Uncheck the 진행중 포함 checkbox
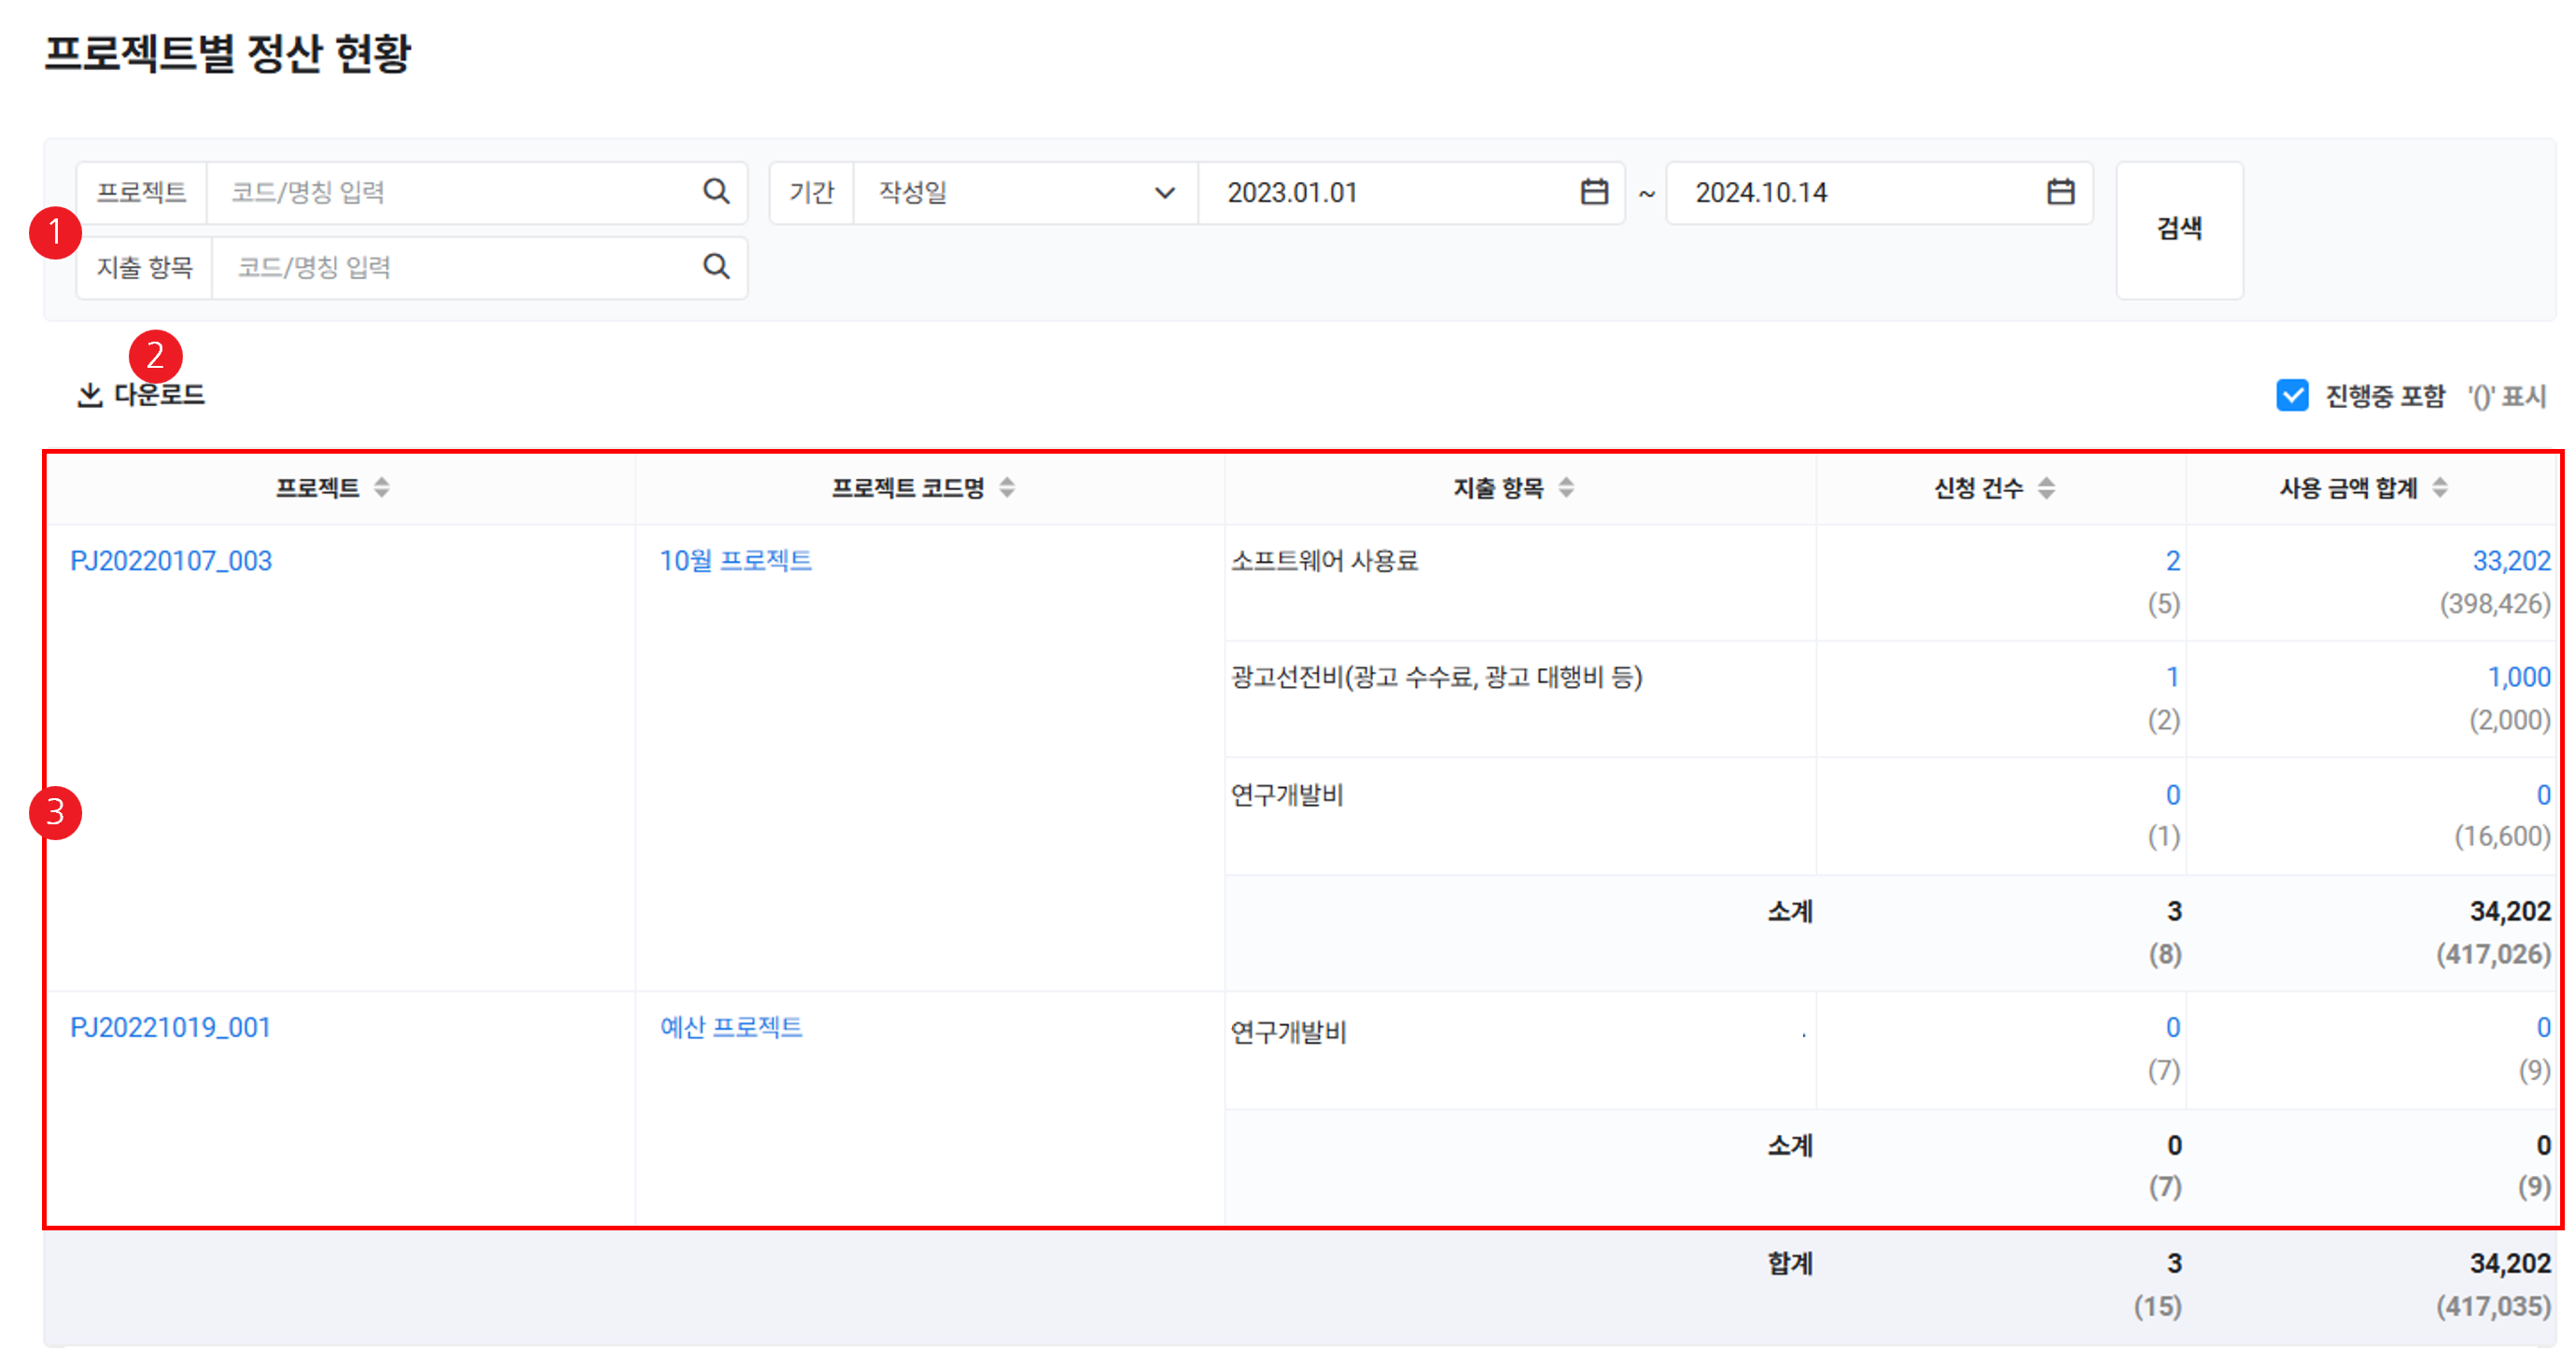Viewport: 2576px width, 1348px height. 2292,395
